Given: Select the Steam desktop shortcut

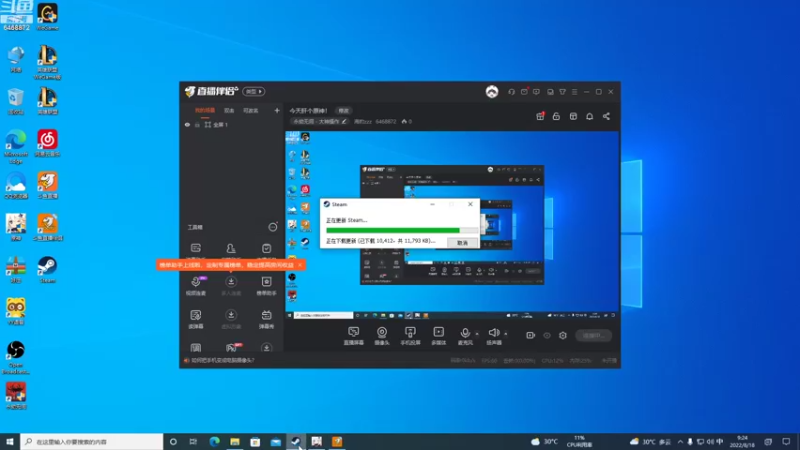Looking at the screenshot, I should [47, 270].
